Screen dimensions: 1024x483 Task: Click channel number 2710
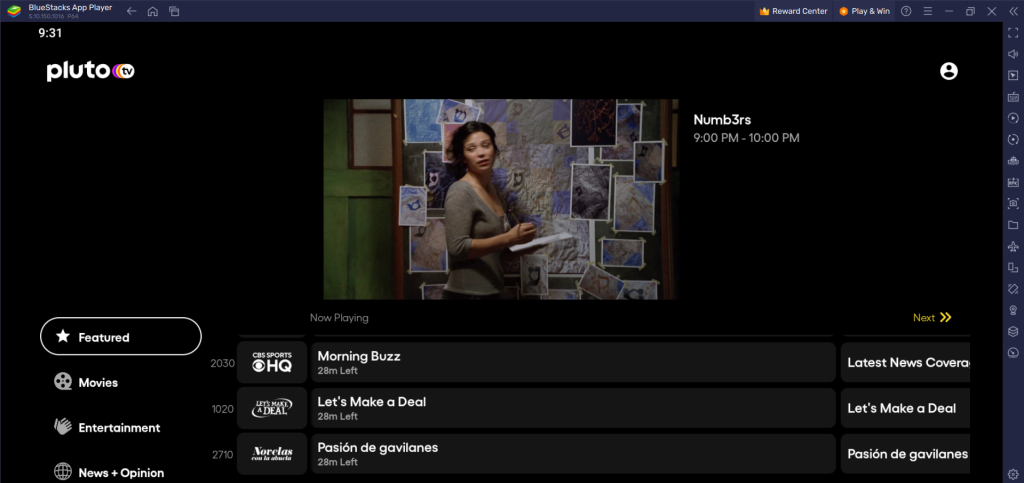click(x=222, y=454)
